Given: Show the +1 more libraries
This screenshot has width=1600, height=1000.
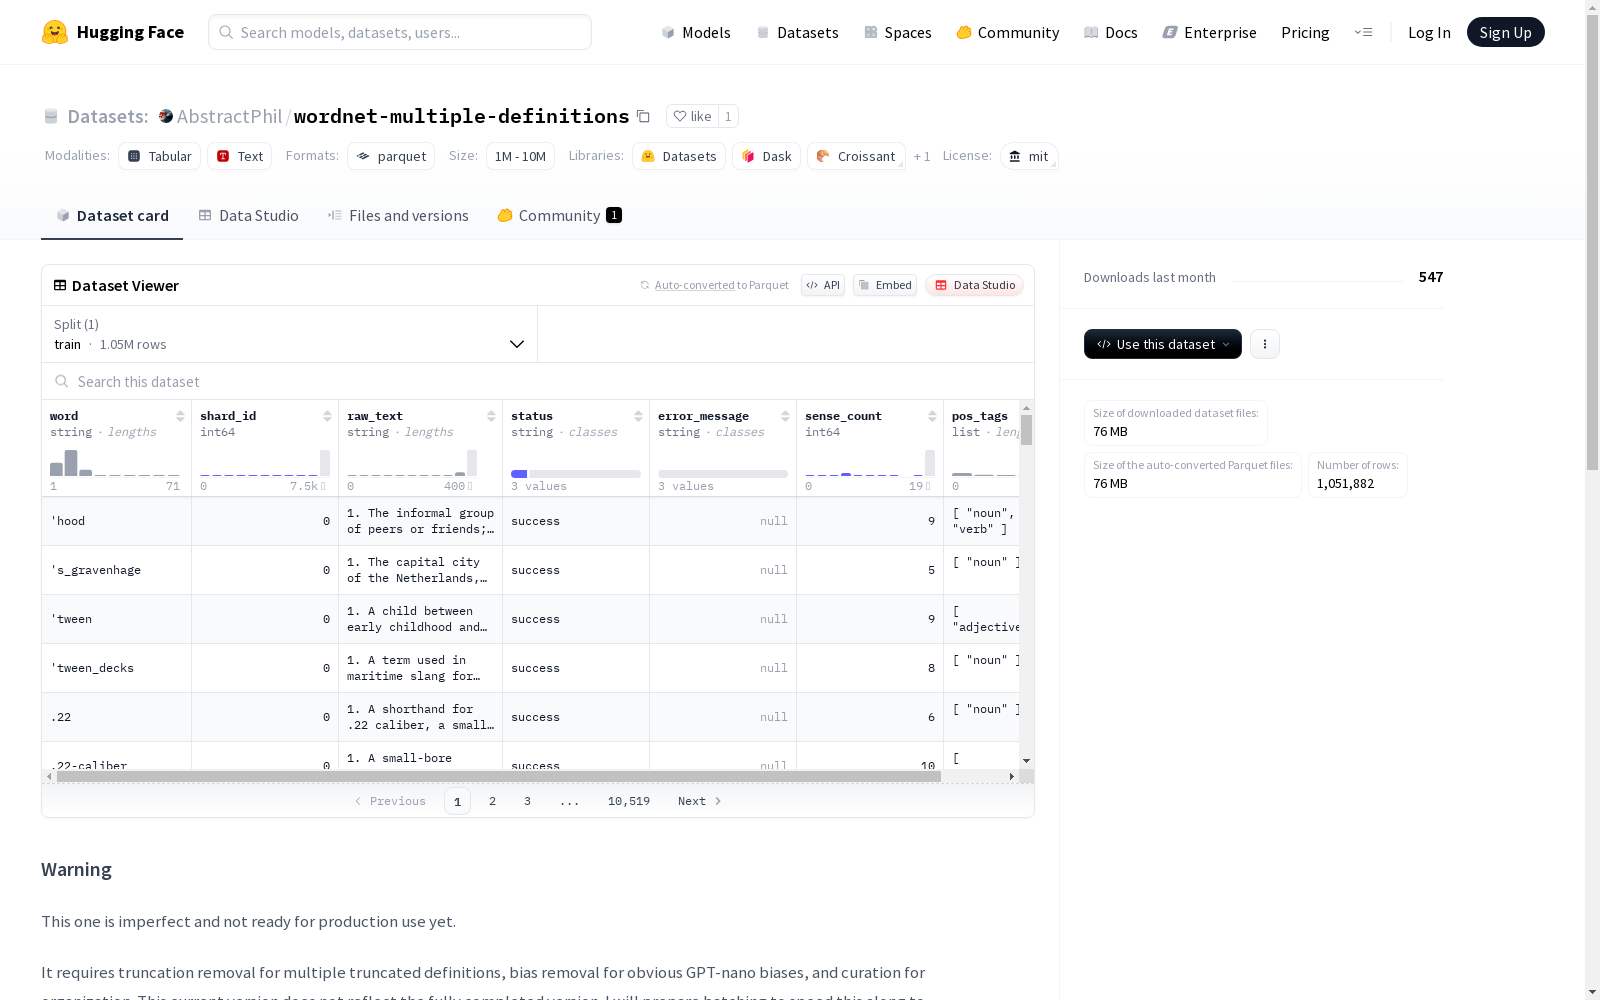Looking at the screenshot, I should pos(922,156).
